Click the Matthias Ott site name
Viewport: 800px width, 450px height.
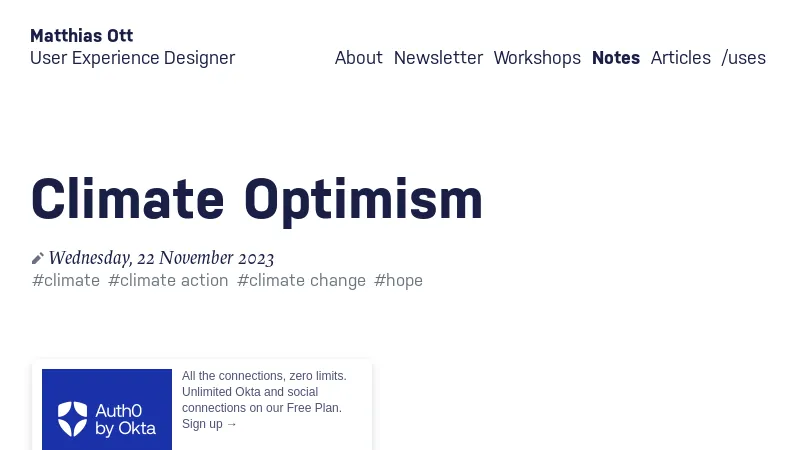coord(81,36)
